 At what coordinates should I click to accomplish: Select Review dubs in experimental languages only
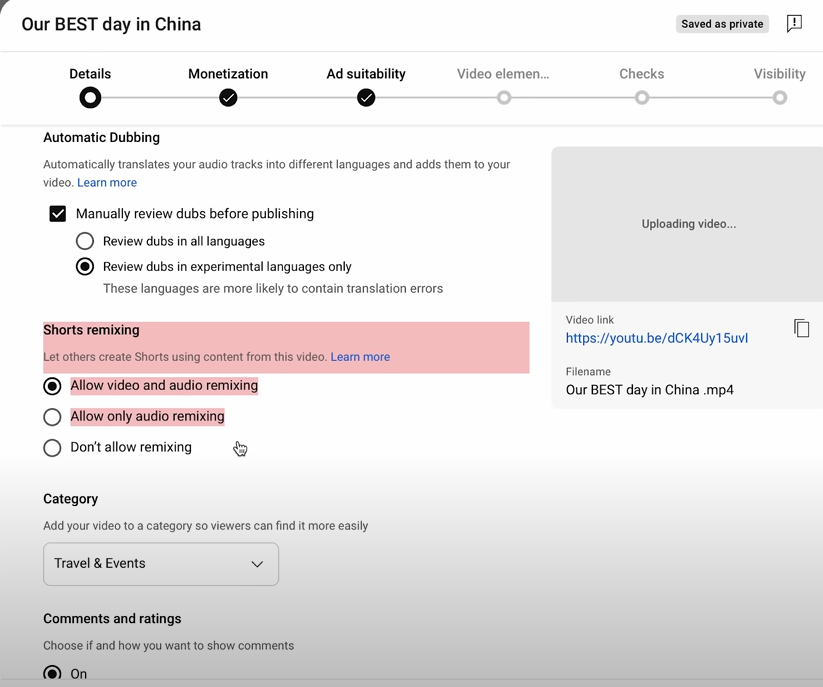point(85,267)
